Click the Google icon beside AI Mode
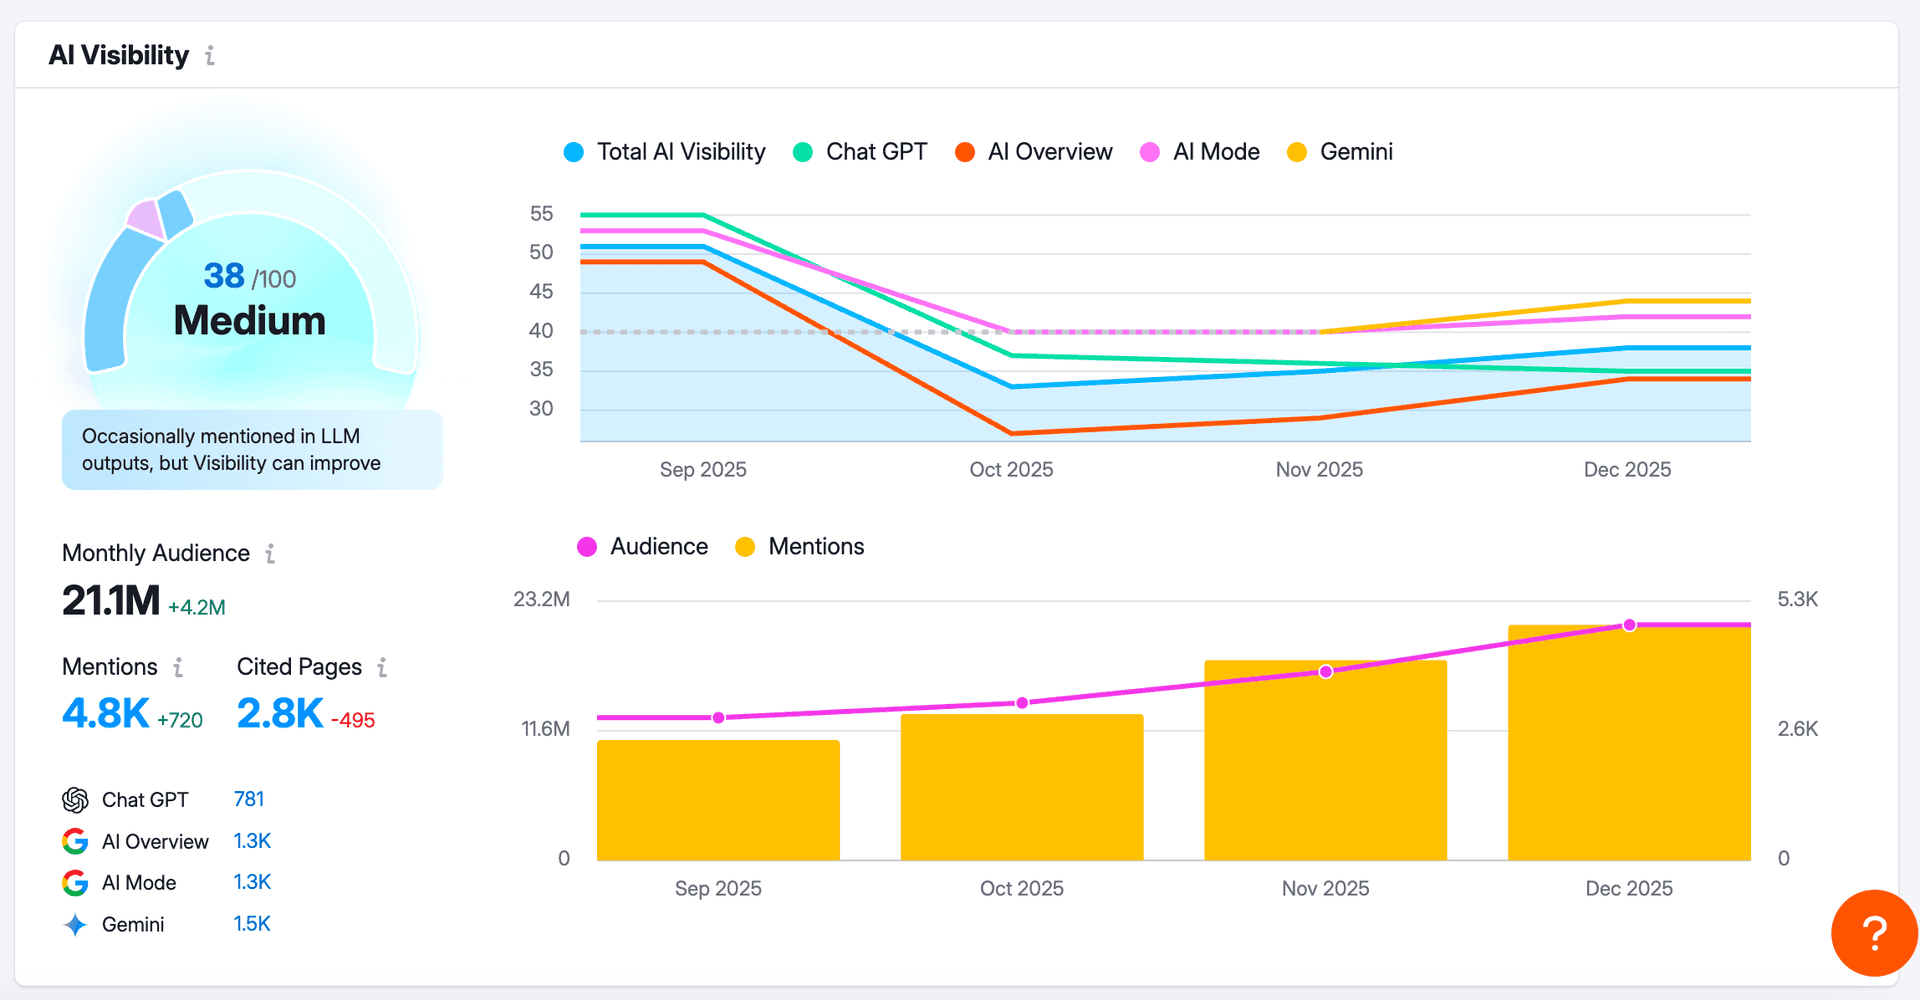This screenshot has width=1920, height=1000. [x=75, y=883]
